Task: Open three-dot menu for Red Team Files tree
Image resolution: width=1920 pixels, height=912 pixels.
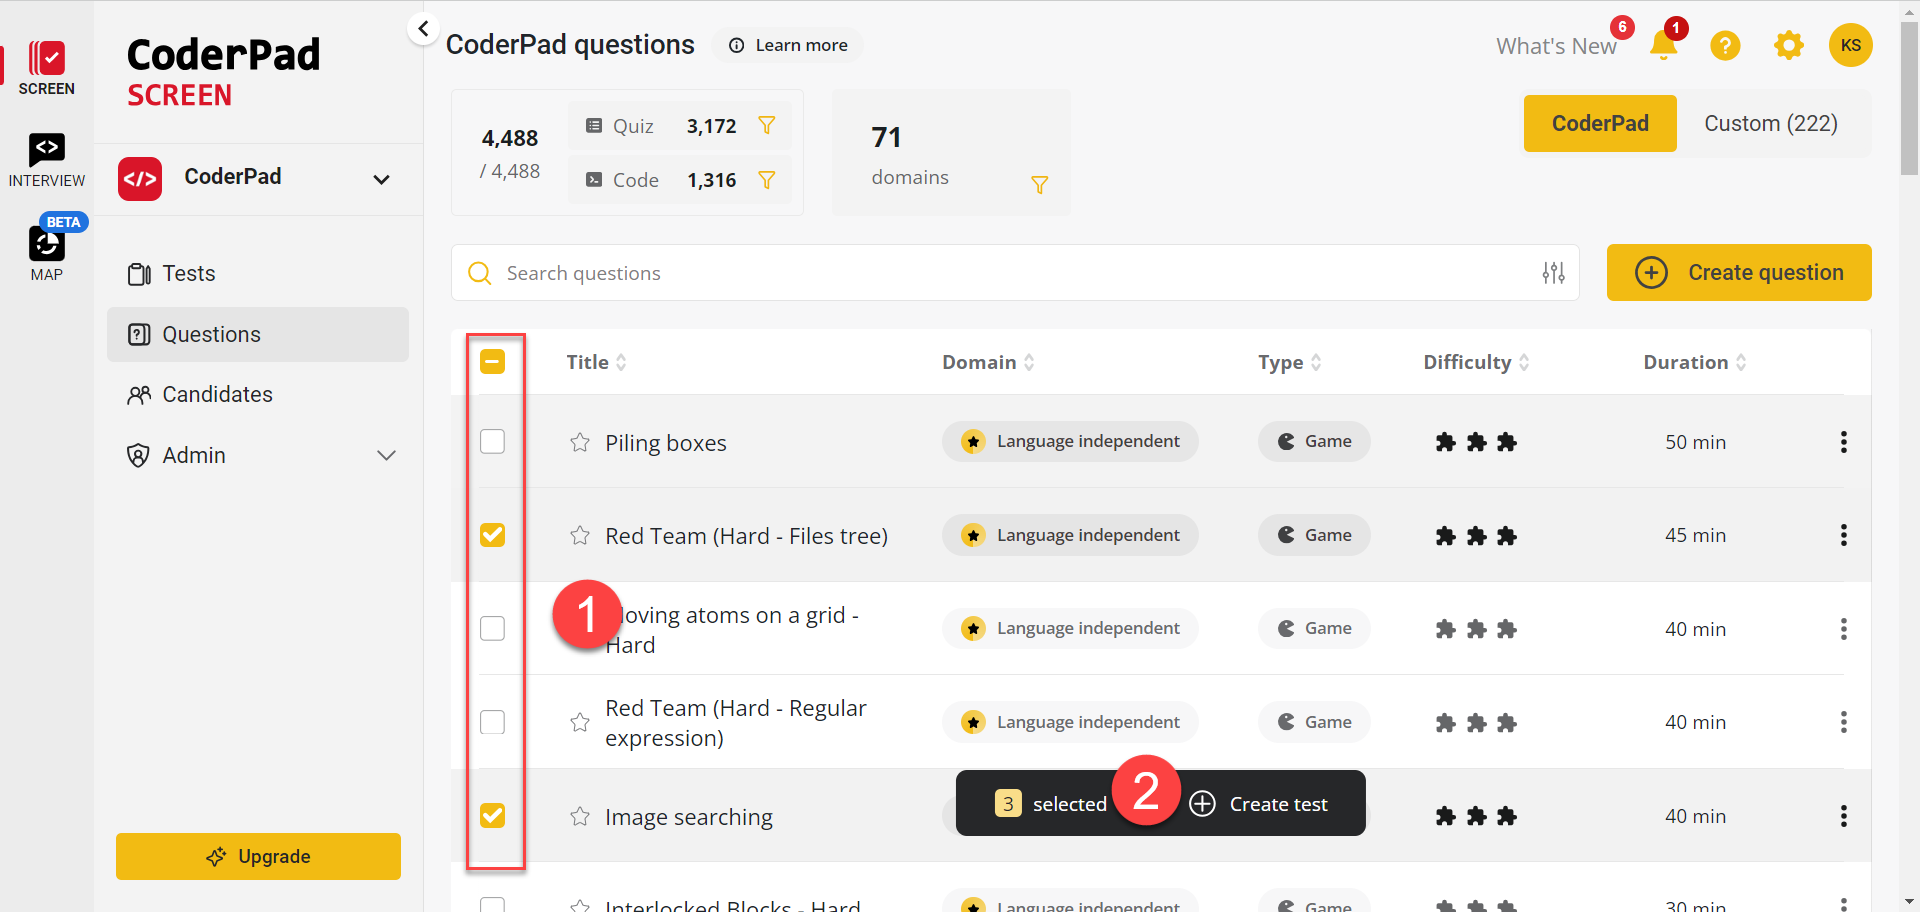Action: 1843,535
